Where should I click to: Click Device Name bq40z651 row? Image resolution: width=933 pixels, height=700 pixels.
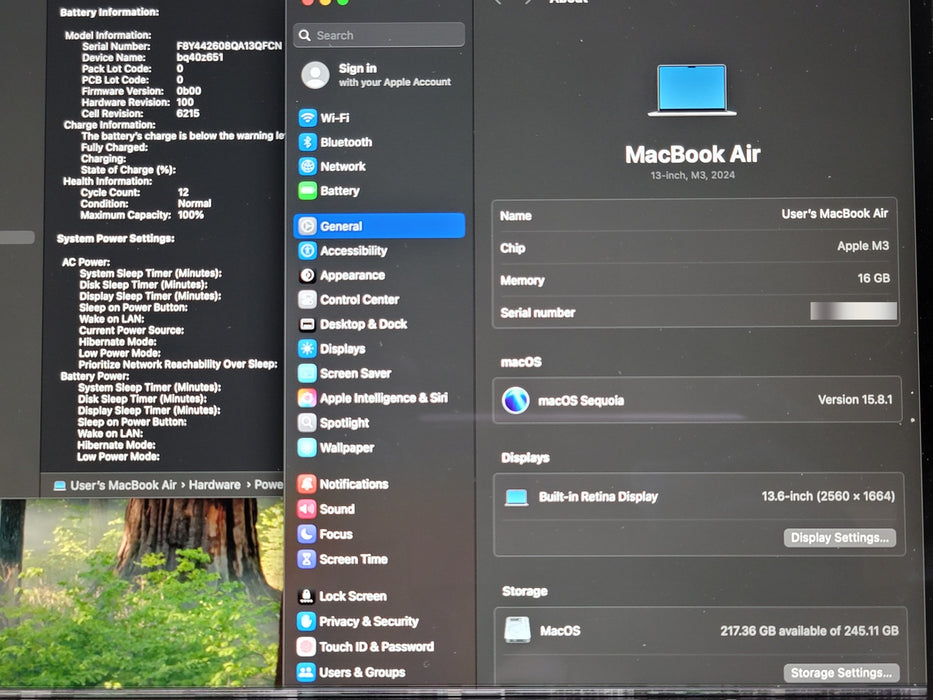coord(152,57)
